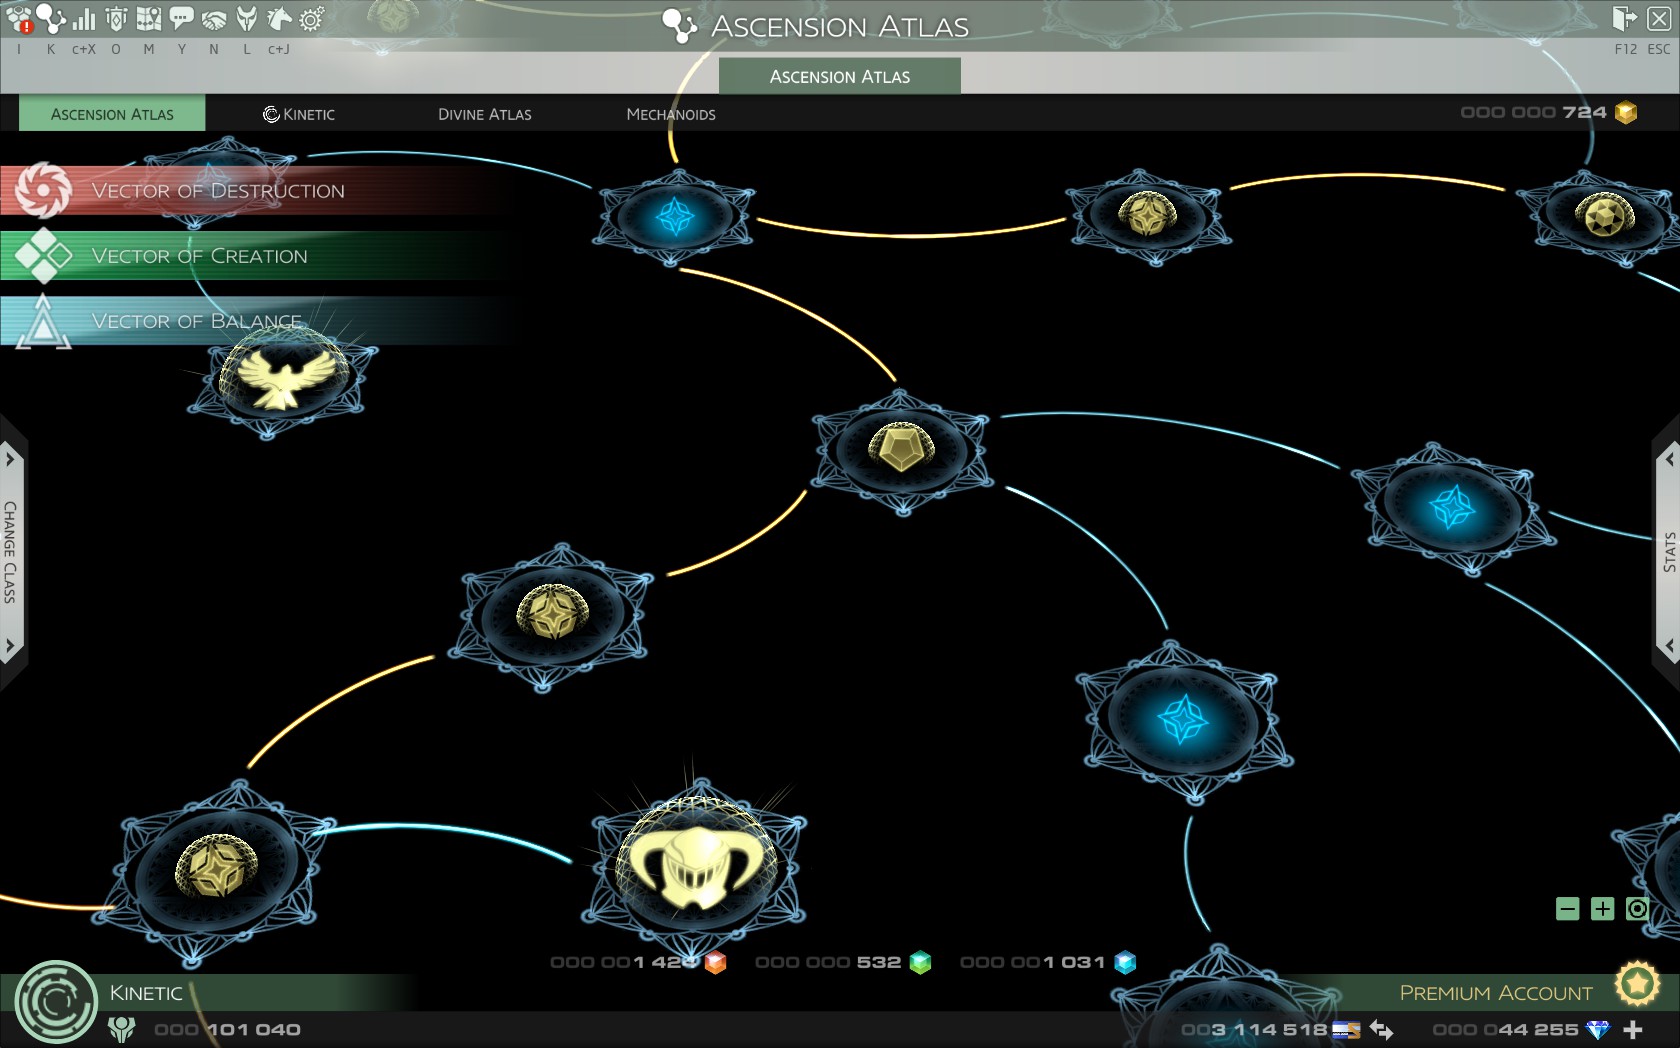
Task: Click lower arrow on Stats panel
Action: coord(1669,645)
